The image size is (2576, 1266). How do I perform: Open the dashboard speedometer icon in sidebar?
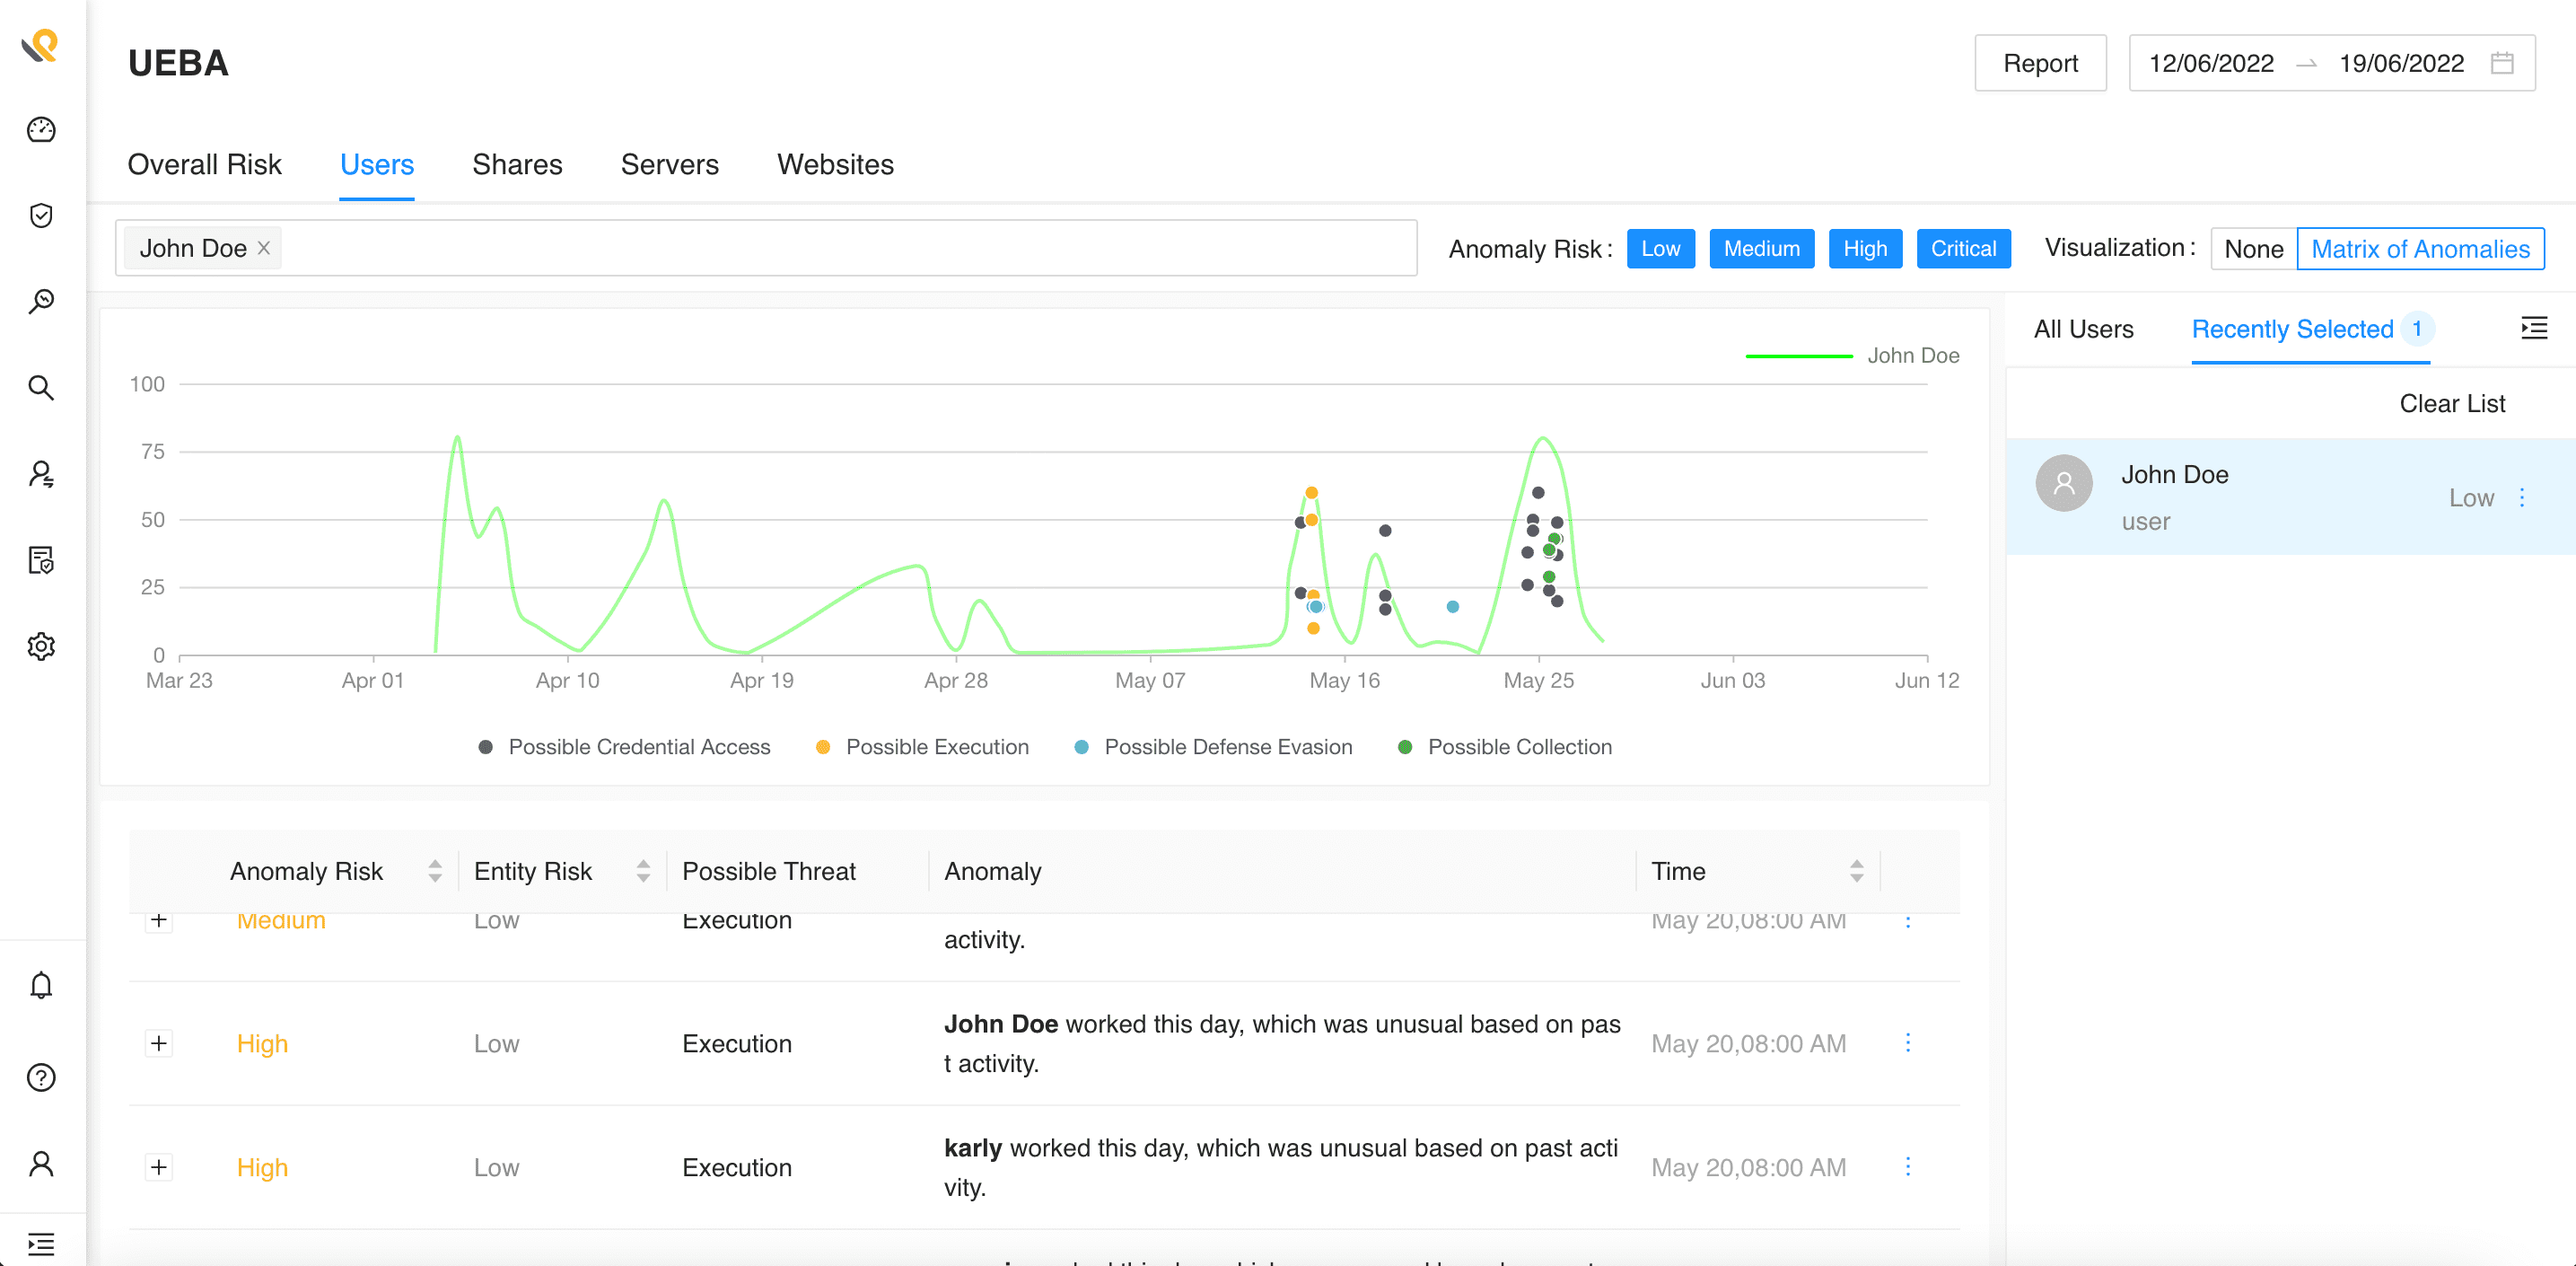click(x=40, y=129)
